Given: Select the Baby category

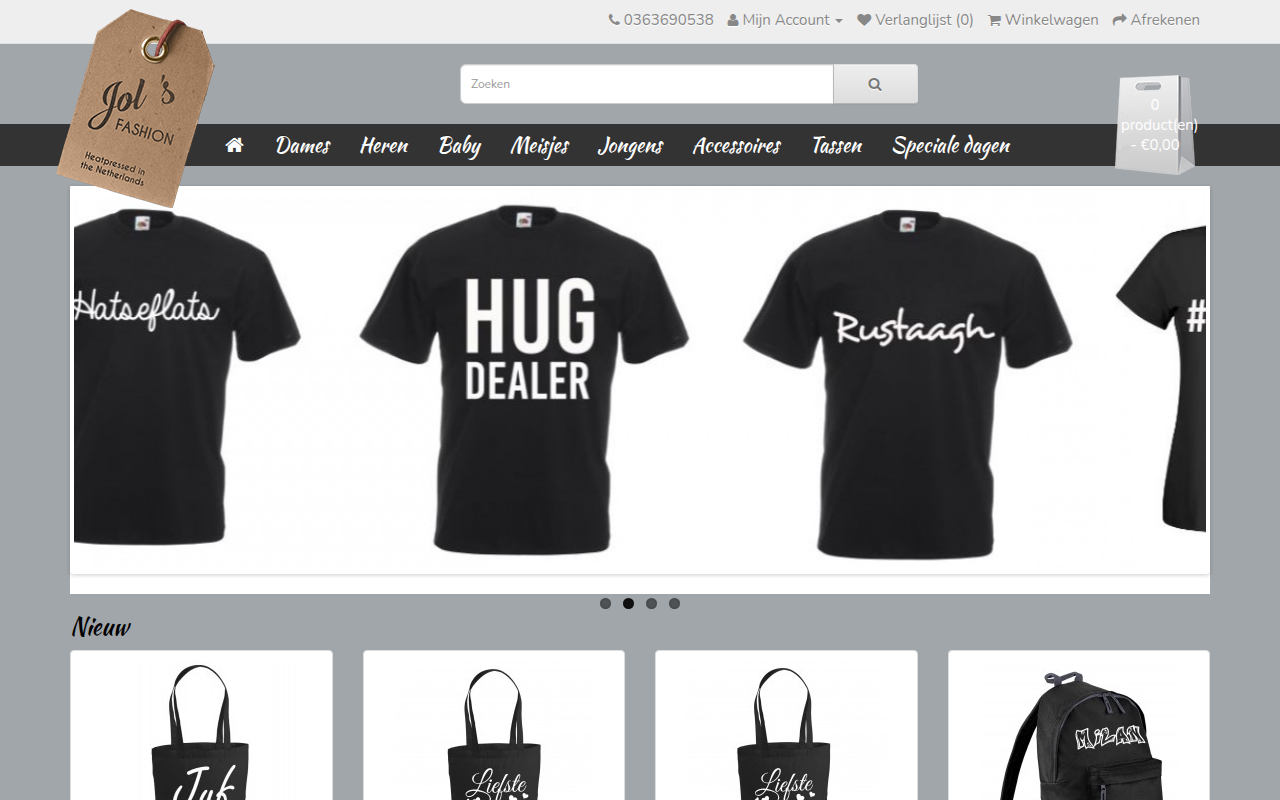Looking at the screenshot, I should [x=460, y=145].
